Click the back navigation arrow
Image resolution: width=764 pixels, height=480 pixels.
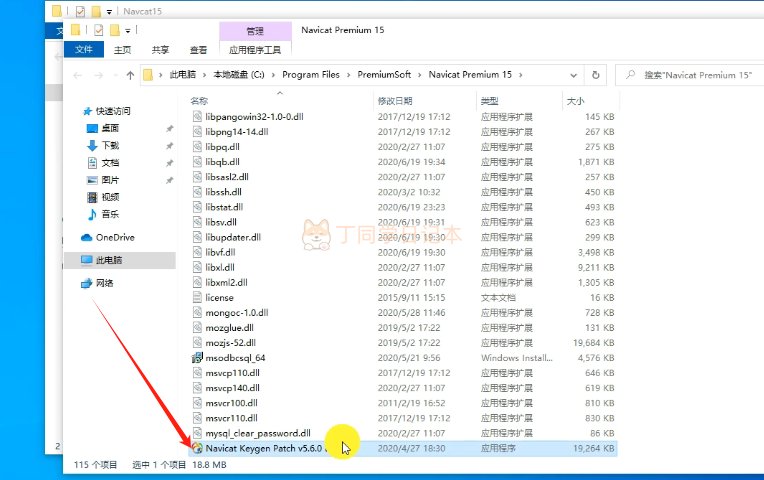click(77, 75)
